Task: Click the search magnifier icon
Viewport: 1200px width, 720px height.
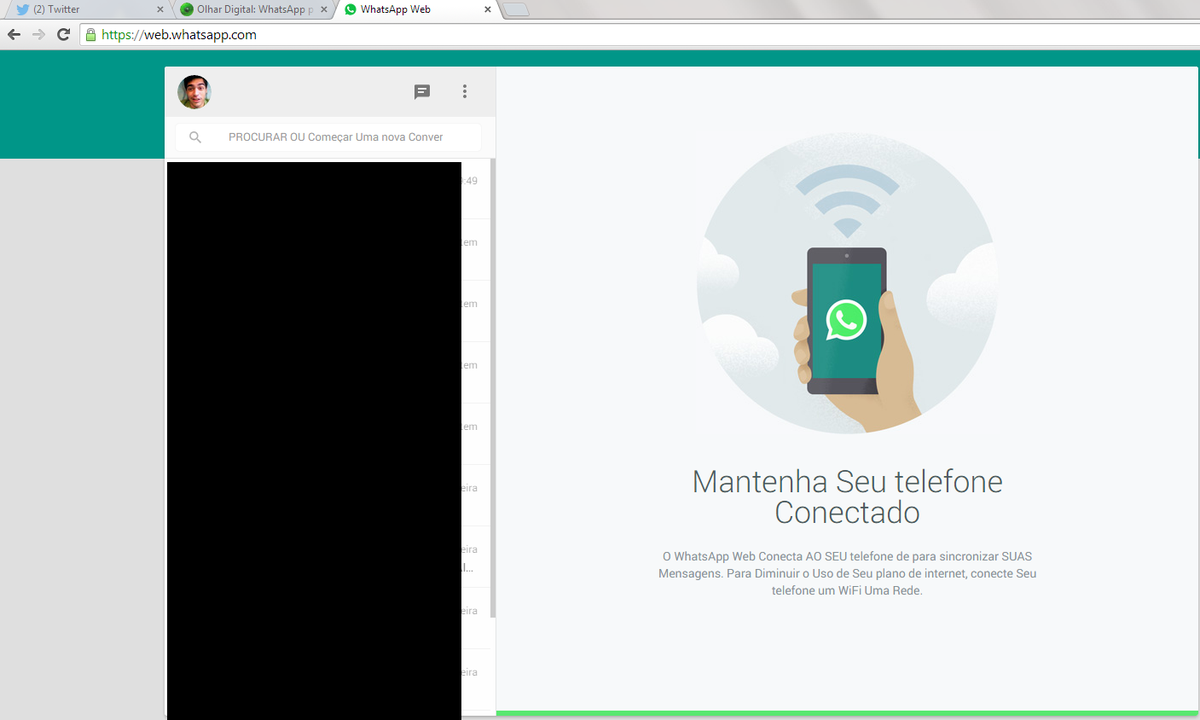Action: click(x=195, y=137)
